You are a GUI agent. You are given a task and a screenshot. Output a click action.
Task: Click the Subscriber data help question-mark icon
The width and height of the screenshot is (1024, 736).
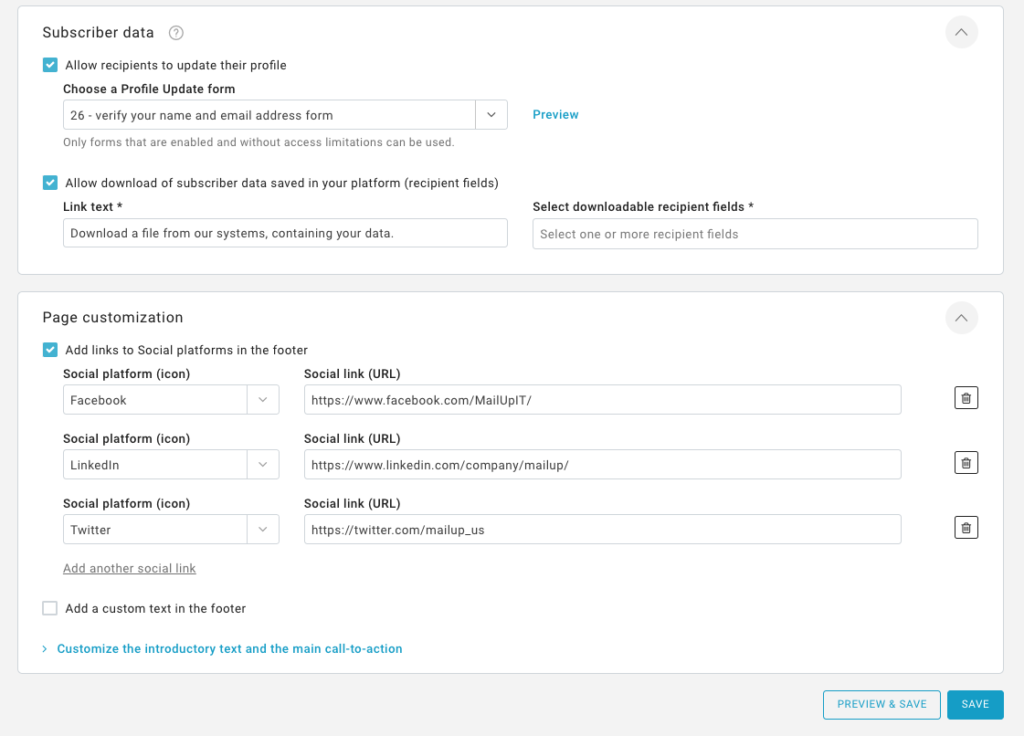(x=176, y=33)
